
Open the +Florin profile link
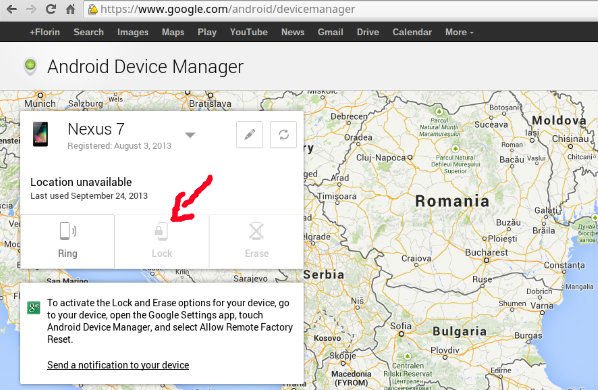[x=45, y=32]
